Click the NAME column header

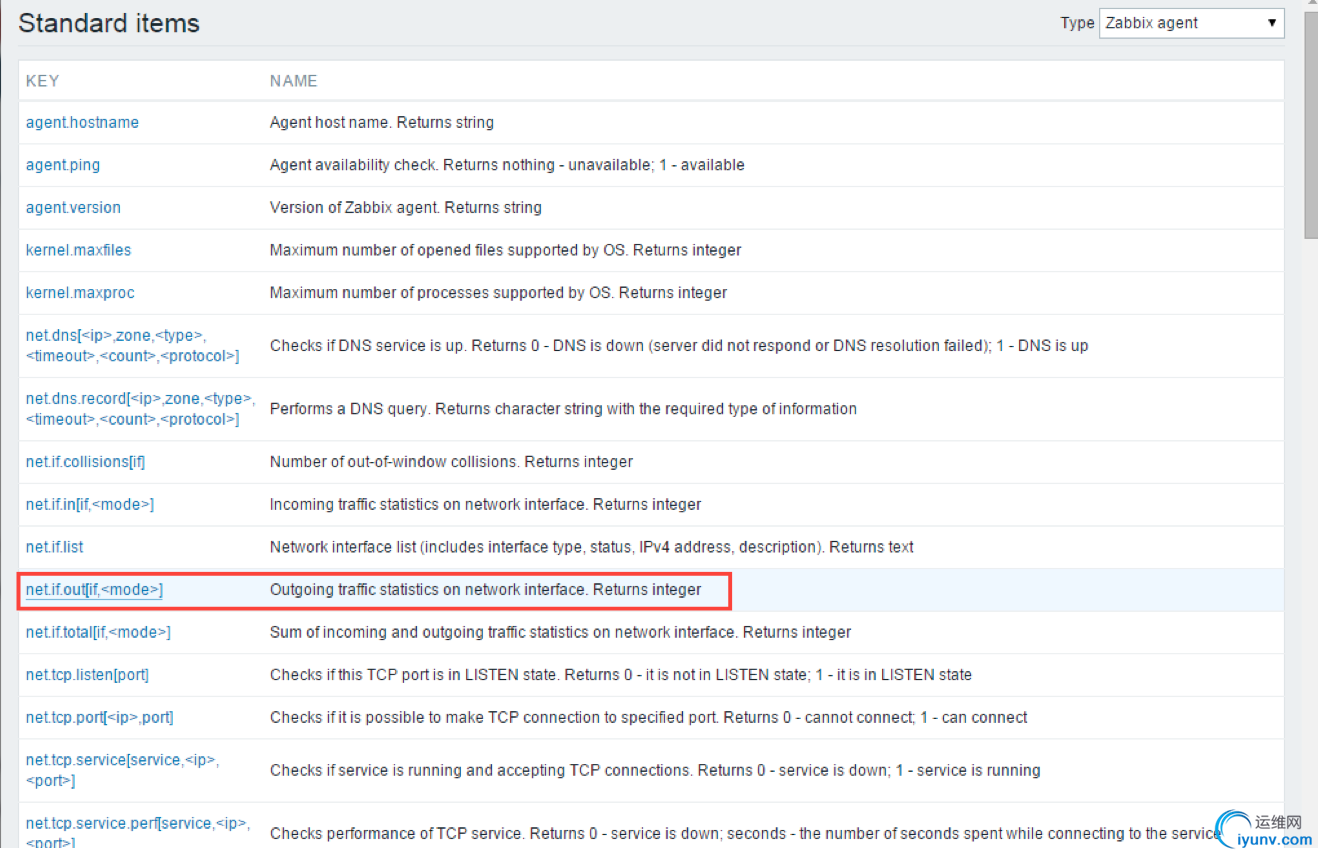(x=293, y=81)
